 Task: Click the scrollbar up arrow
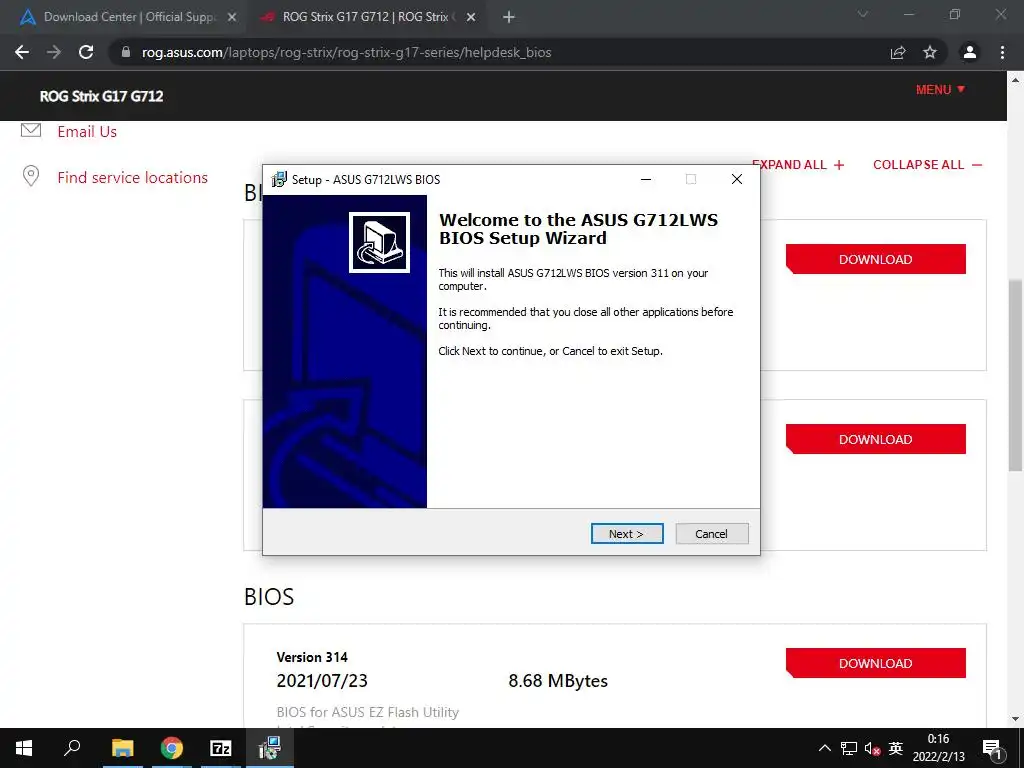click(x=1015, y=80)
